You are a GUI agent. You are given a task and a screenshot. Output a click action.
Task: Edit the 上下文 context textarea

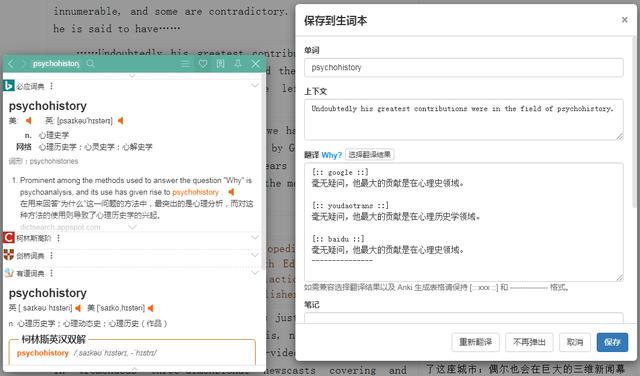[464, 120]
